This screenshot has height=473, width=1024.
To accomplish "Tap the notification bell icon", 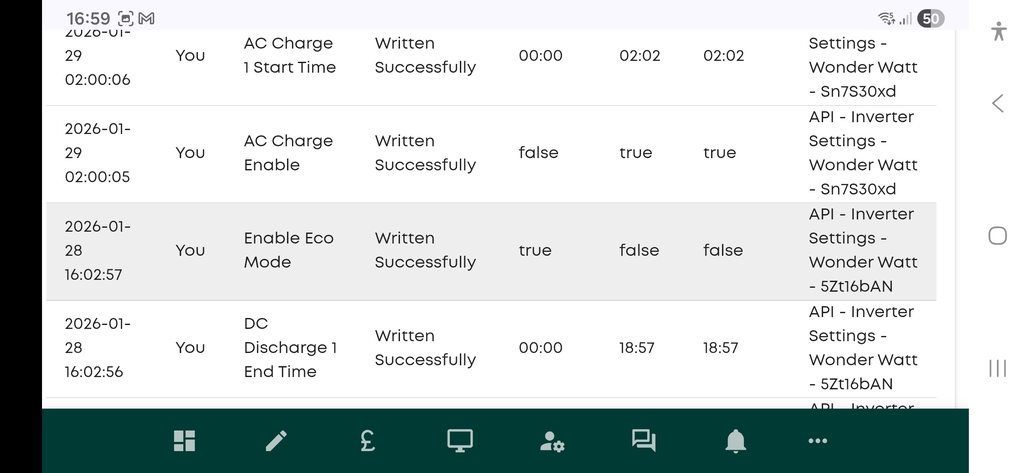I will point(736,441).
